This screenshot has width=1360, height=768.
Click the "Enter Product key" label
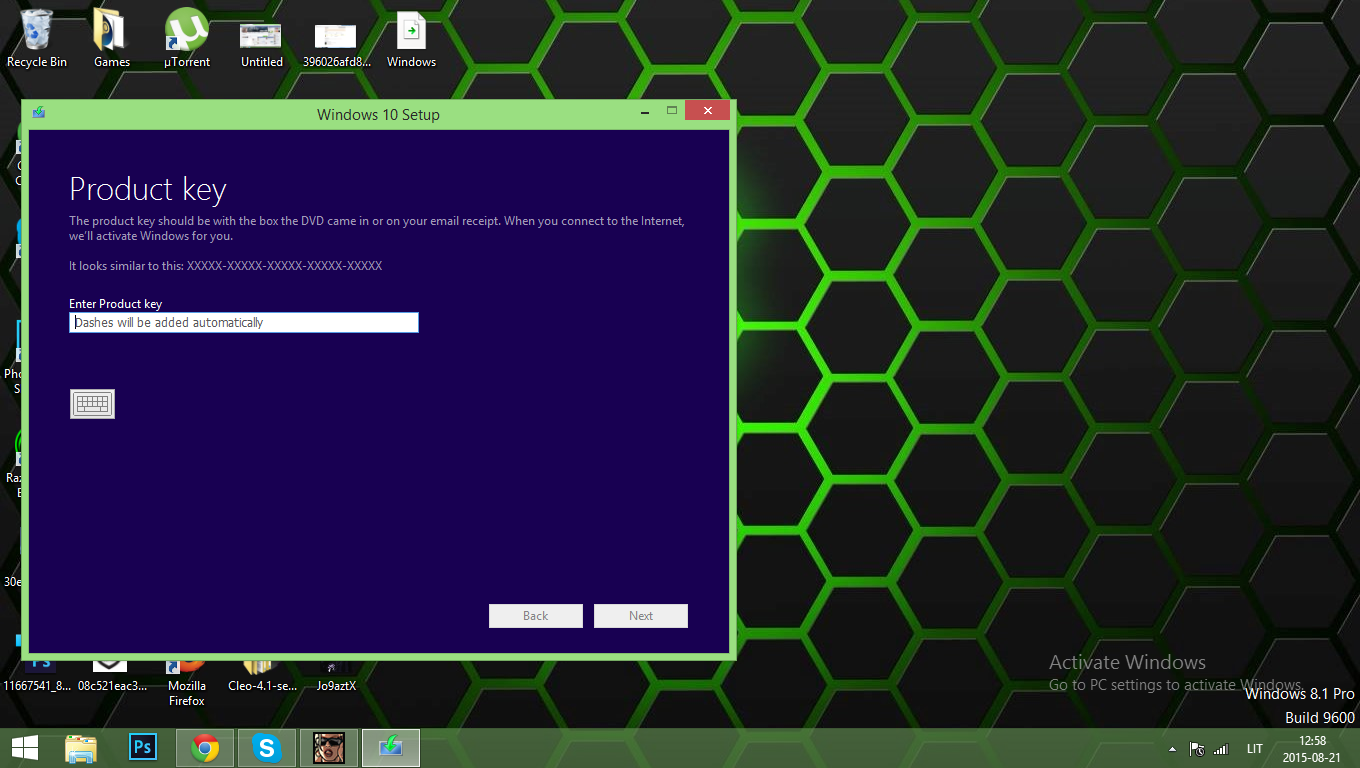tap(115, 304)
